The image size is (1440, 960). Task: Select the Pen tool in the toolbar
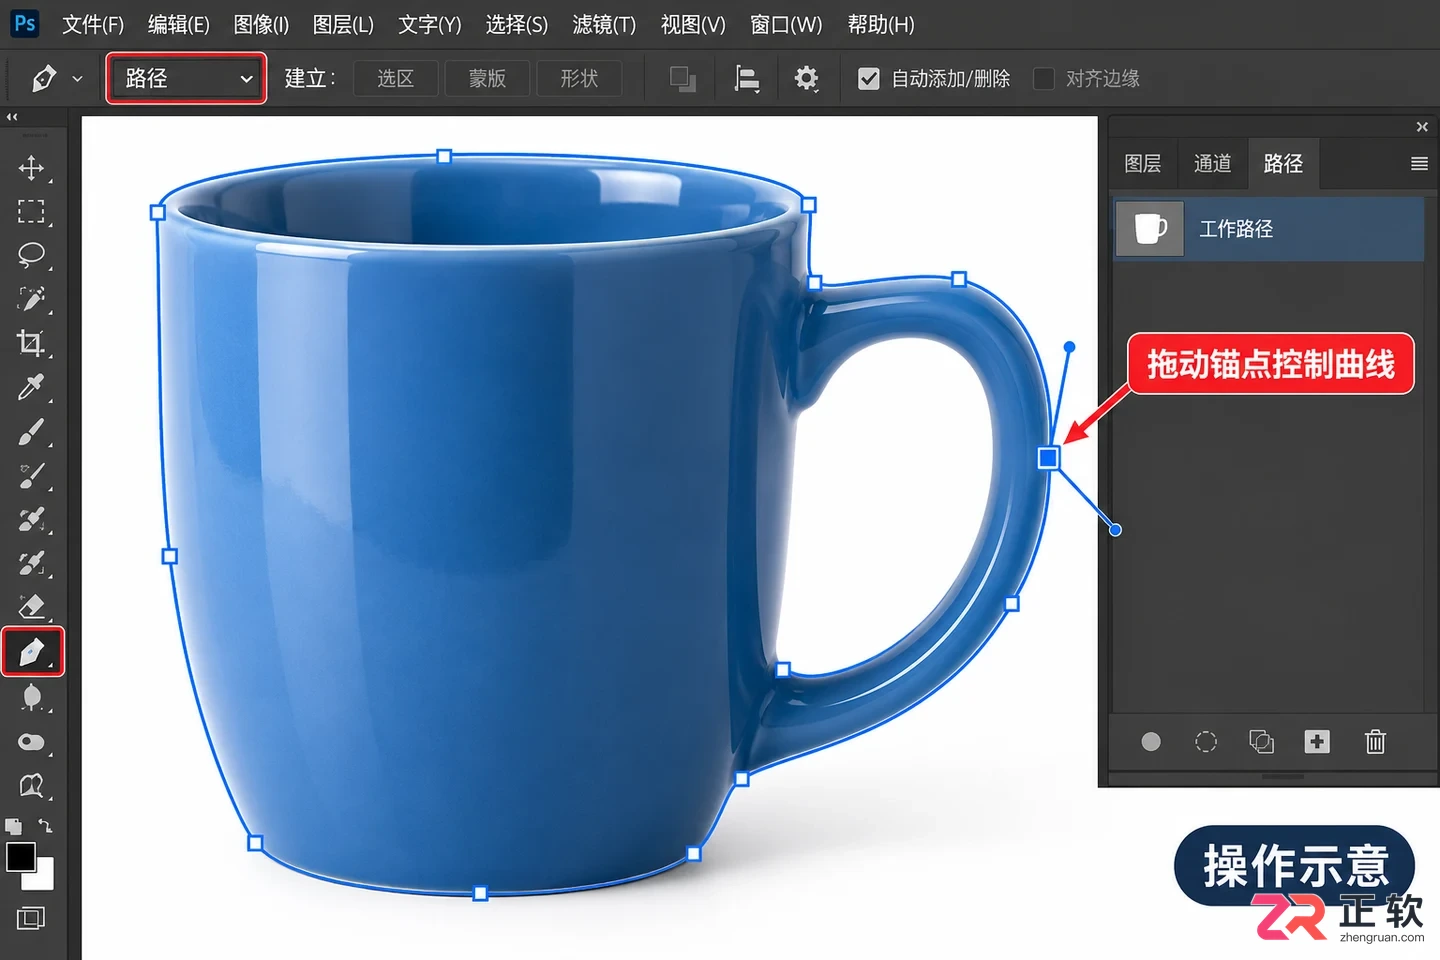(32, 652)
